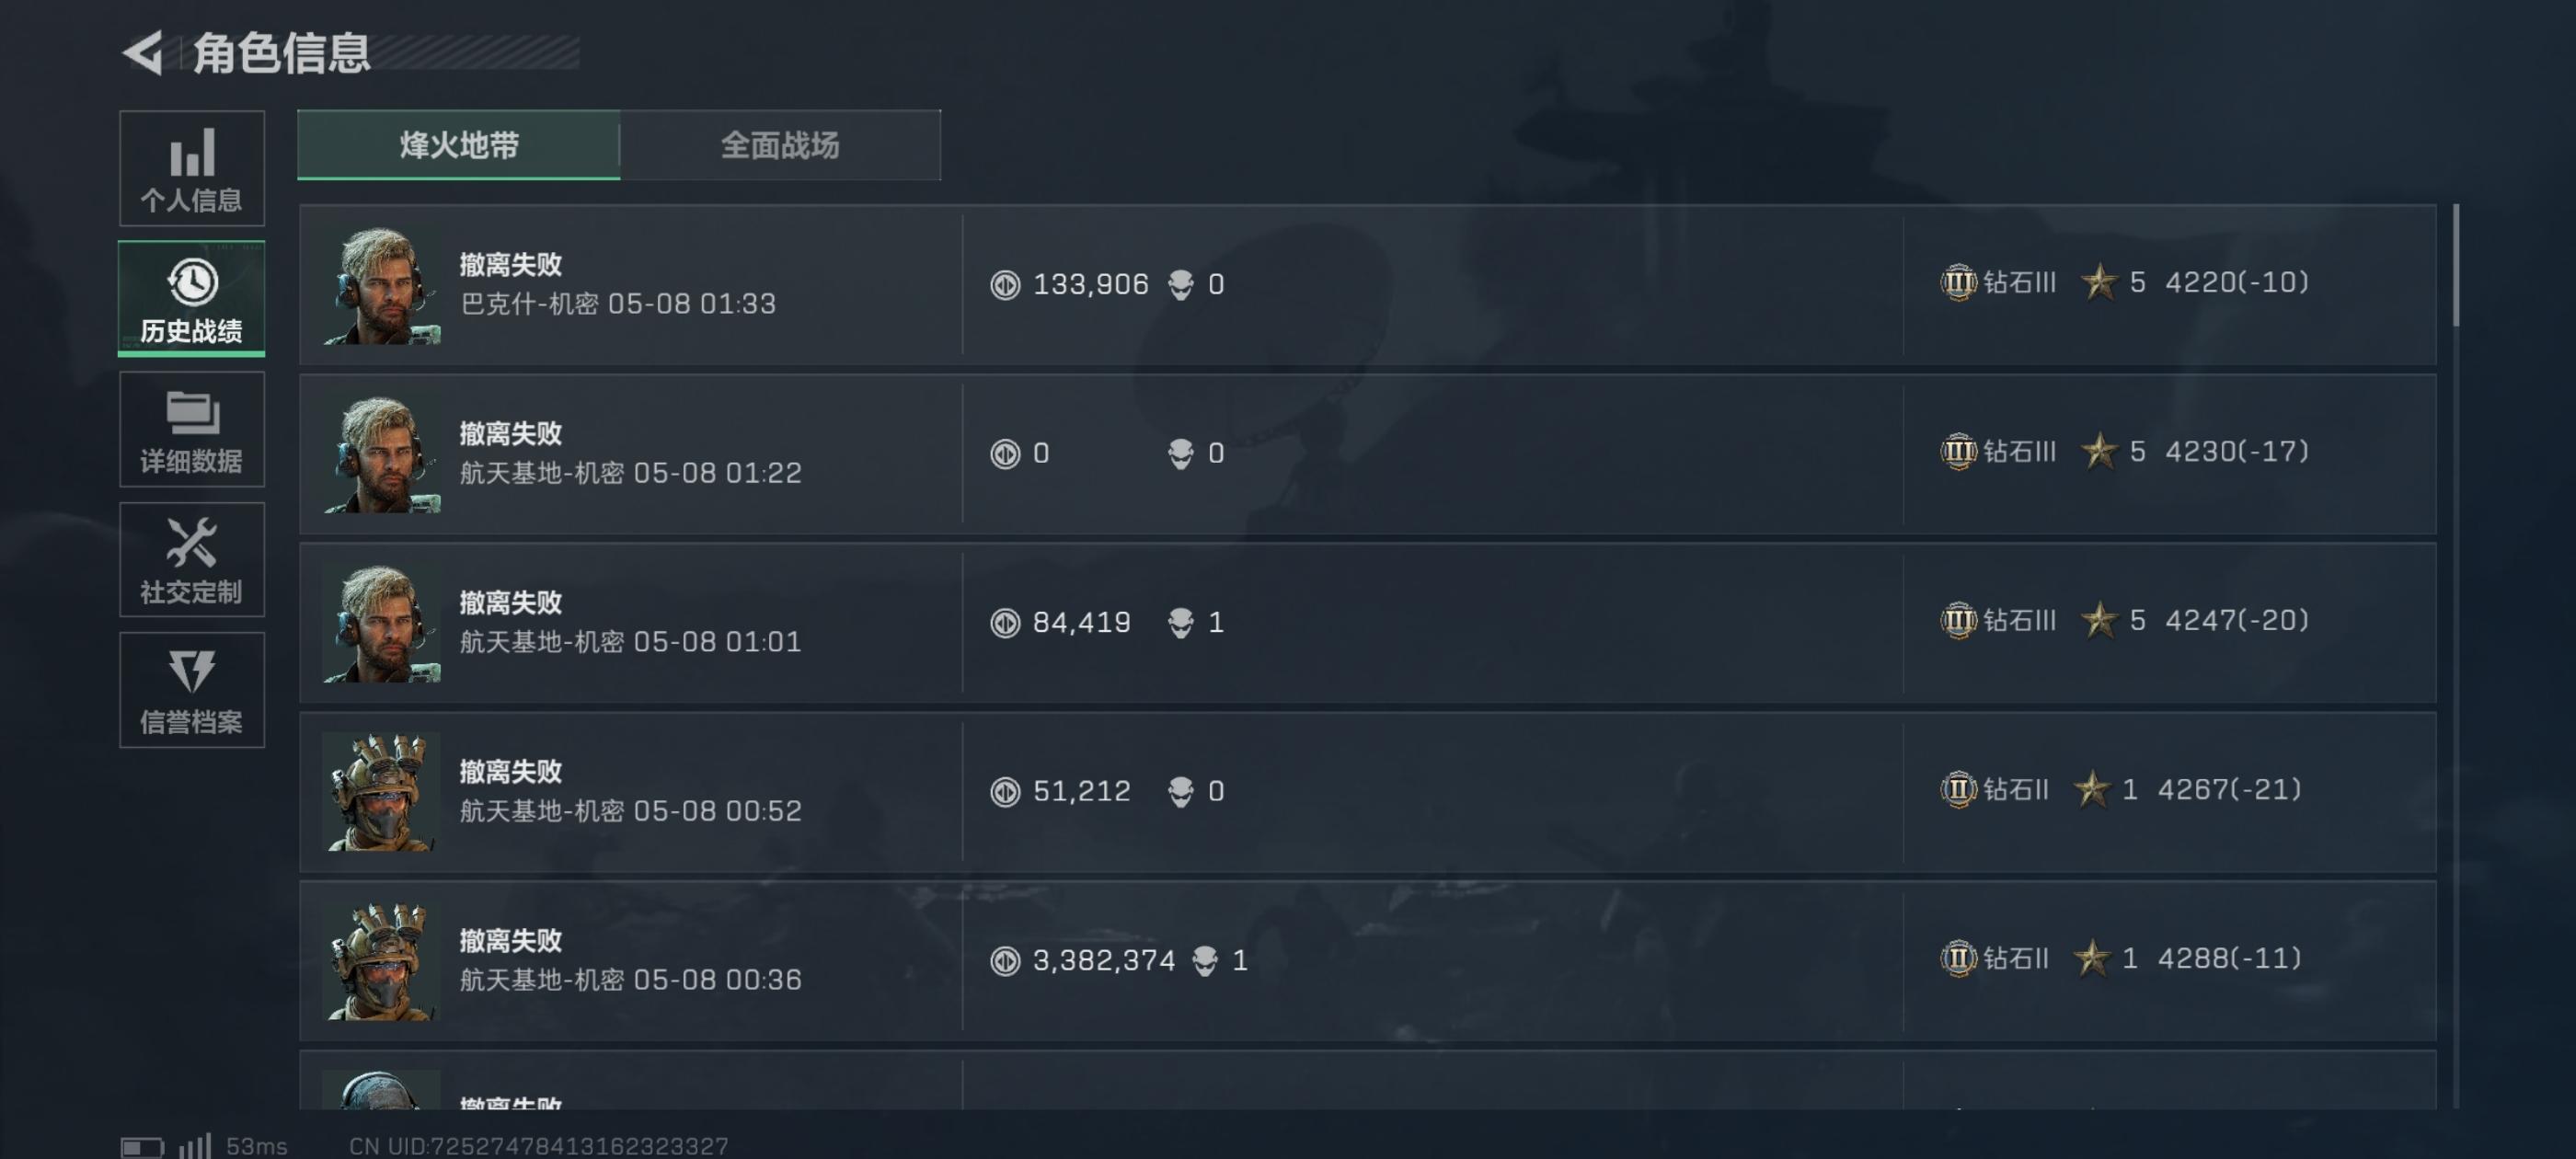Click the helmeted operator avatar on 00:52 match
Screen dimensions: 2576x1159
381,792
